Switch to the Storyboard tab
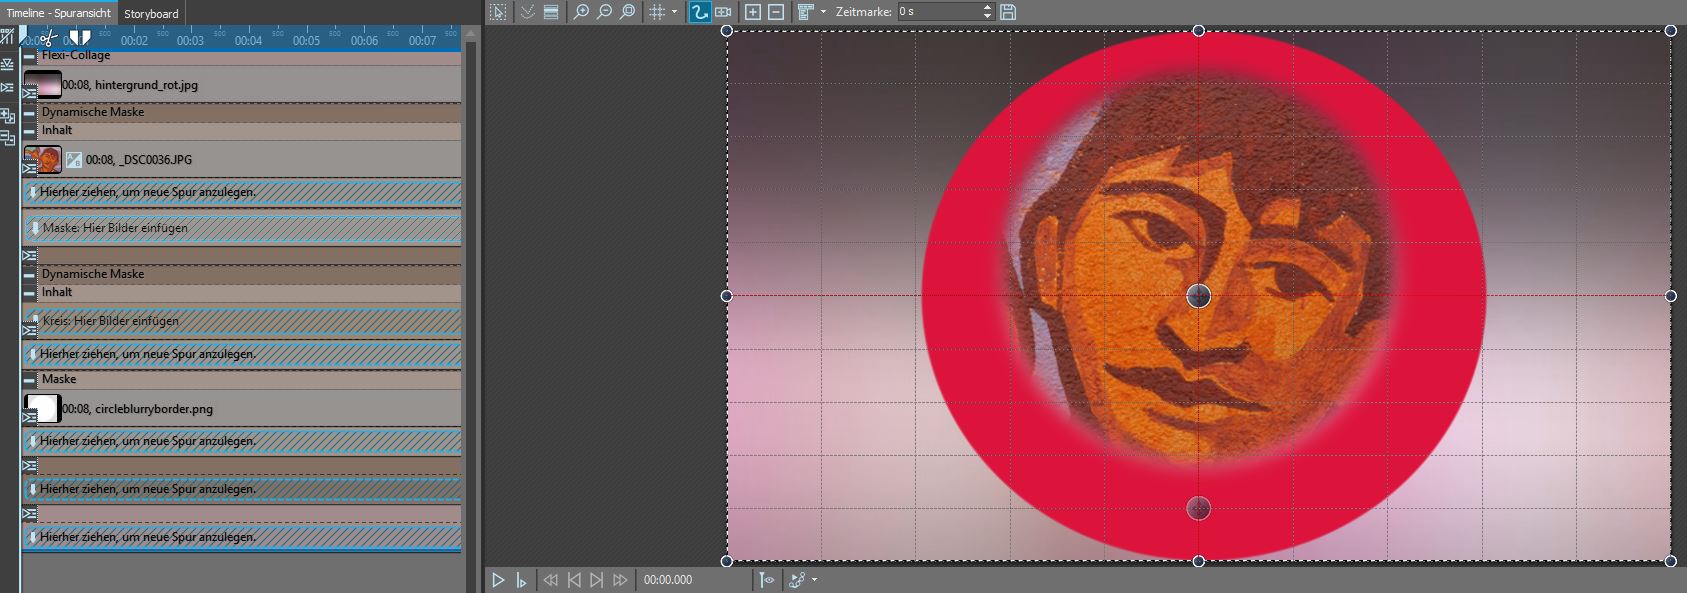Screen dimensions: 1687x593 pos(151,14)
